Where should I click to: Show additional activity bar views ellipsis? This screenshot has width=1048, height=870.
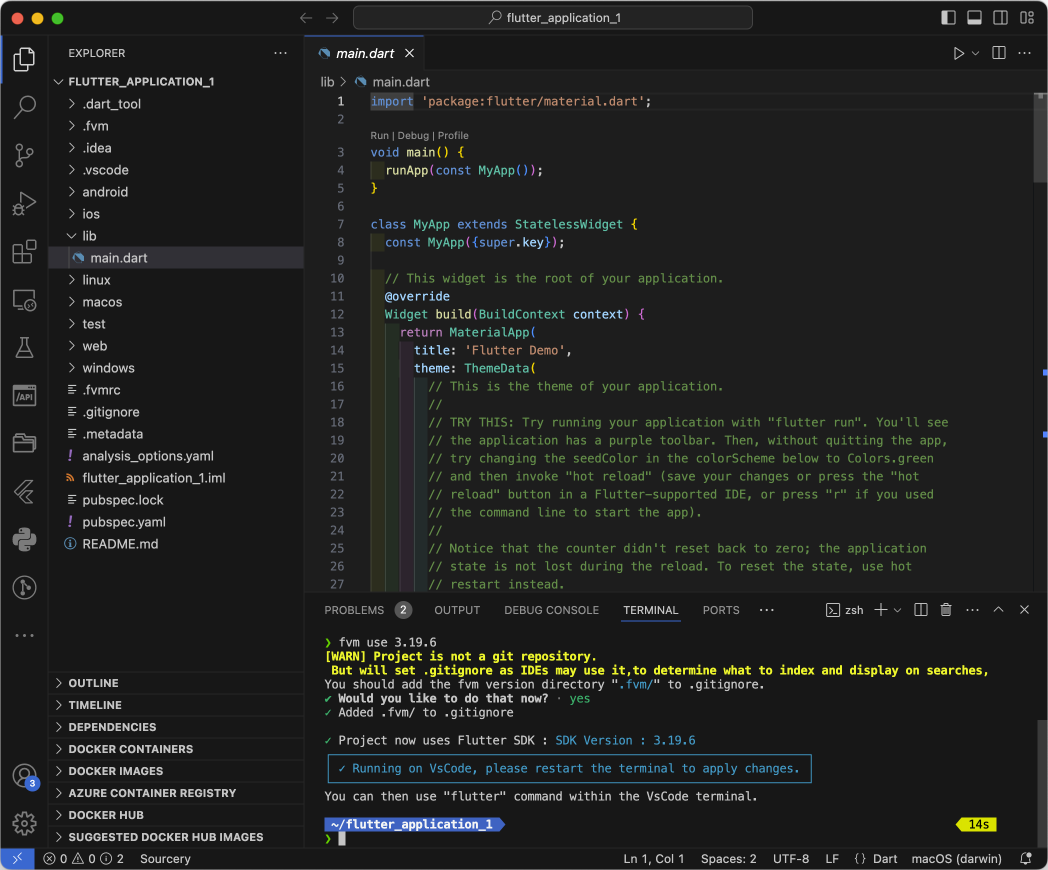(x=24, y=635)
